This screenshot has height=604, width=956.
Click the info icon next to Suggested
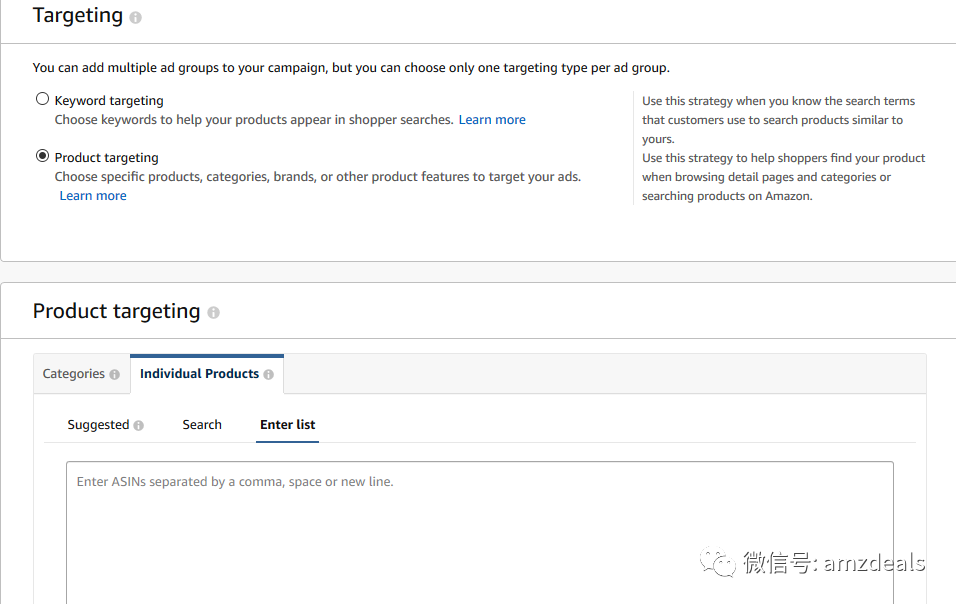(139, 426)
